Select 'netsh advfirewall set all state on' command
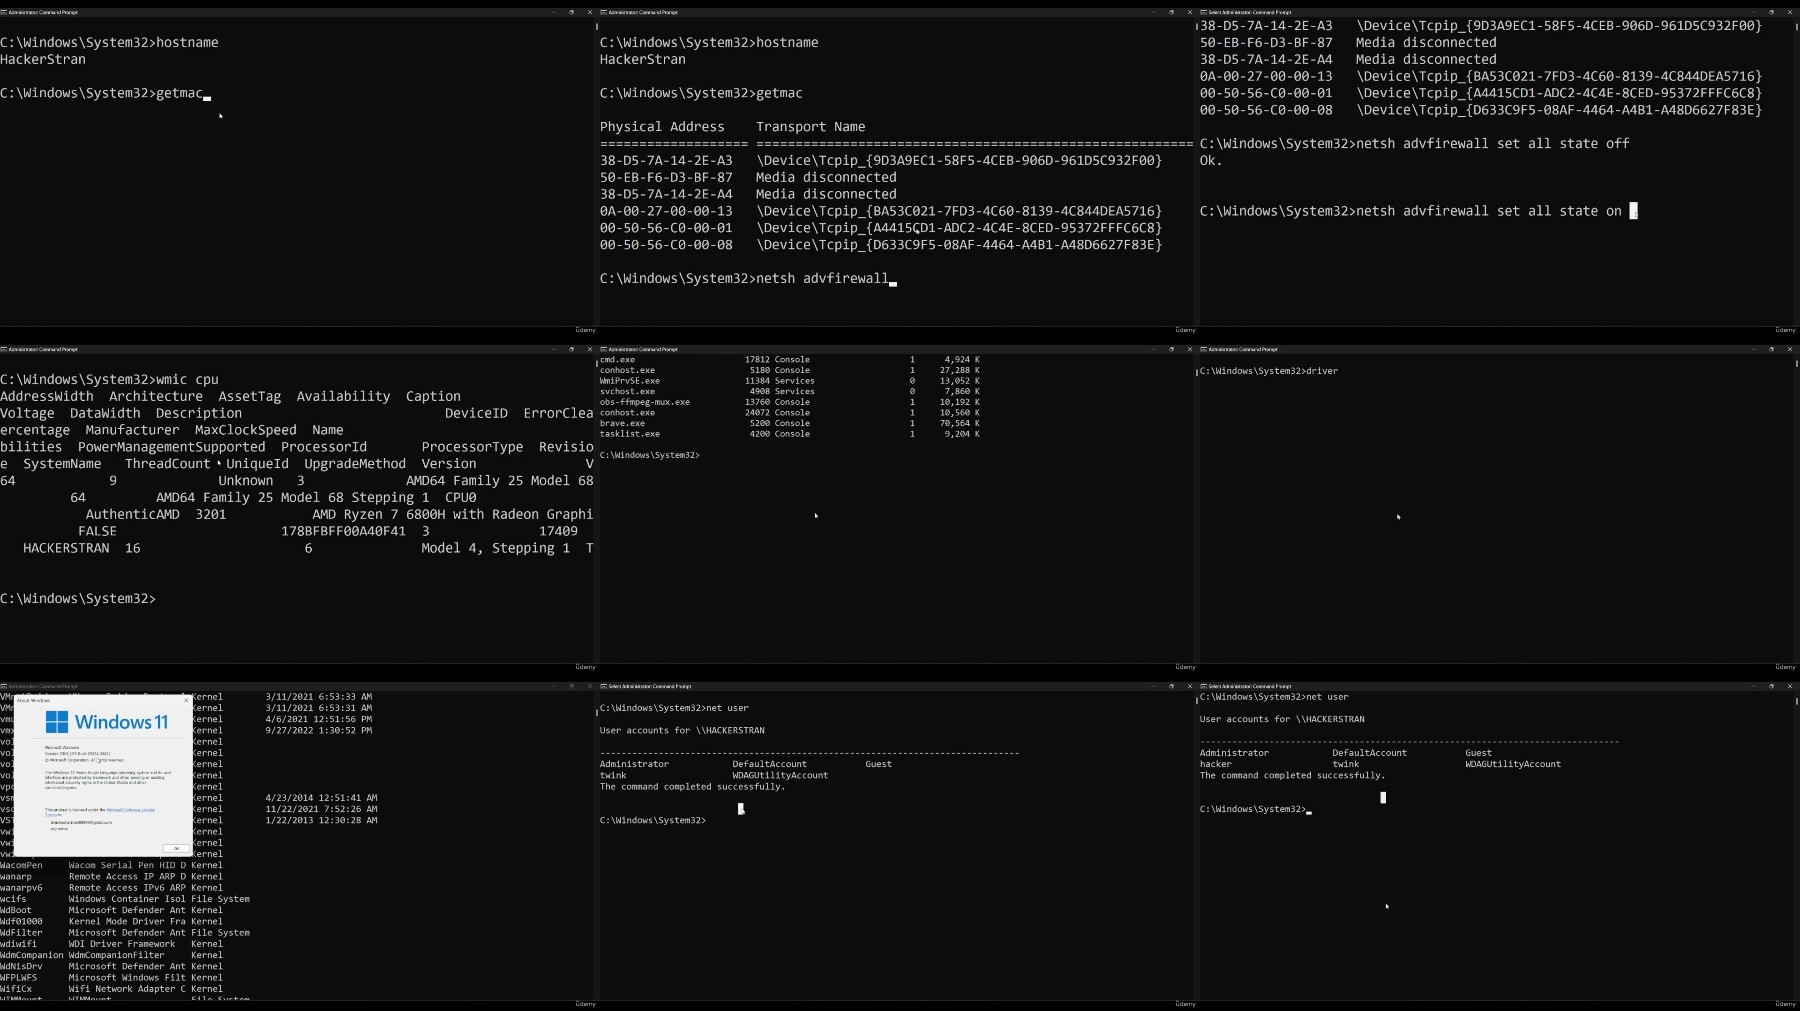The height and width of the screenshot is (1011, 1800). coord(1488,211)
